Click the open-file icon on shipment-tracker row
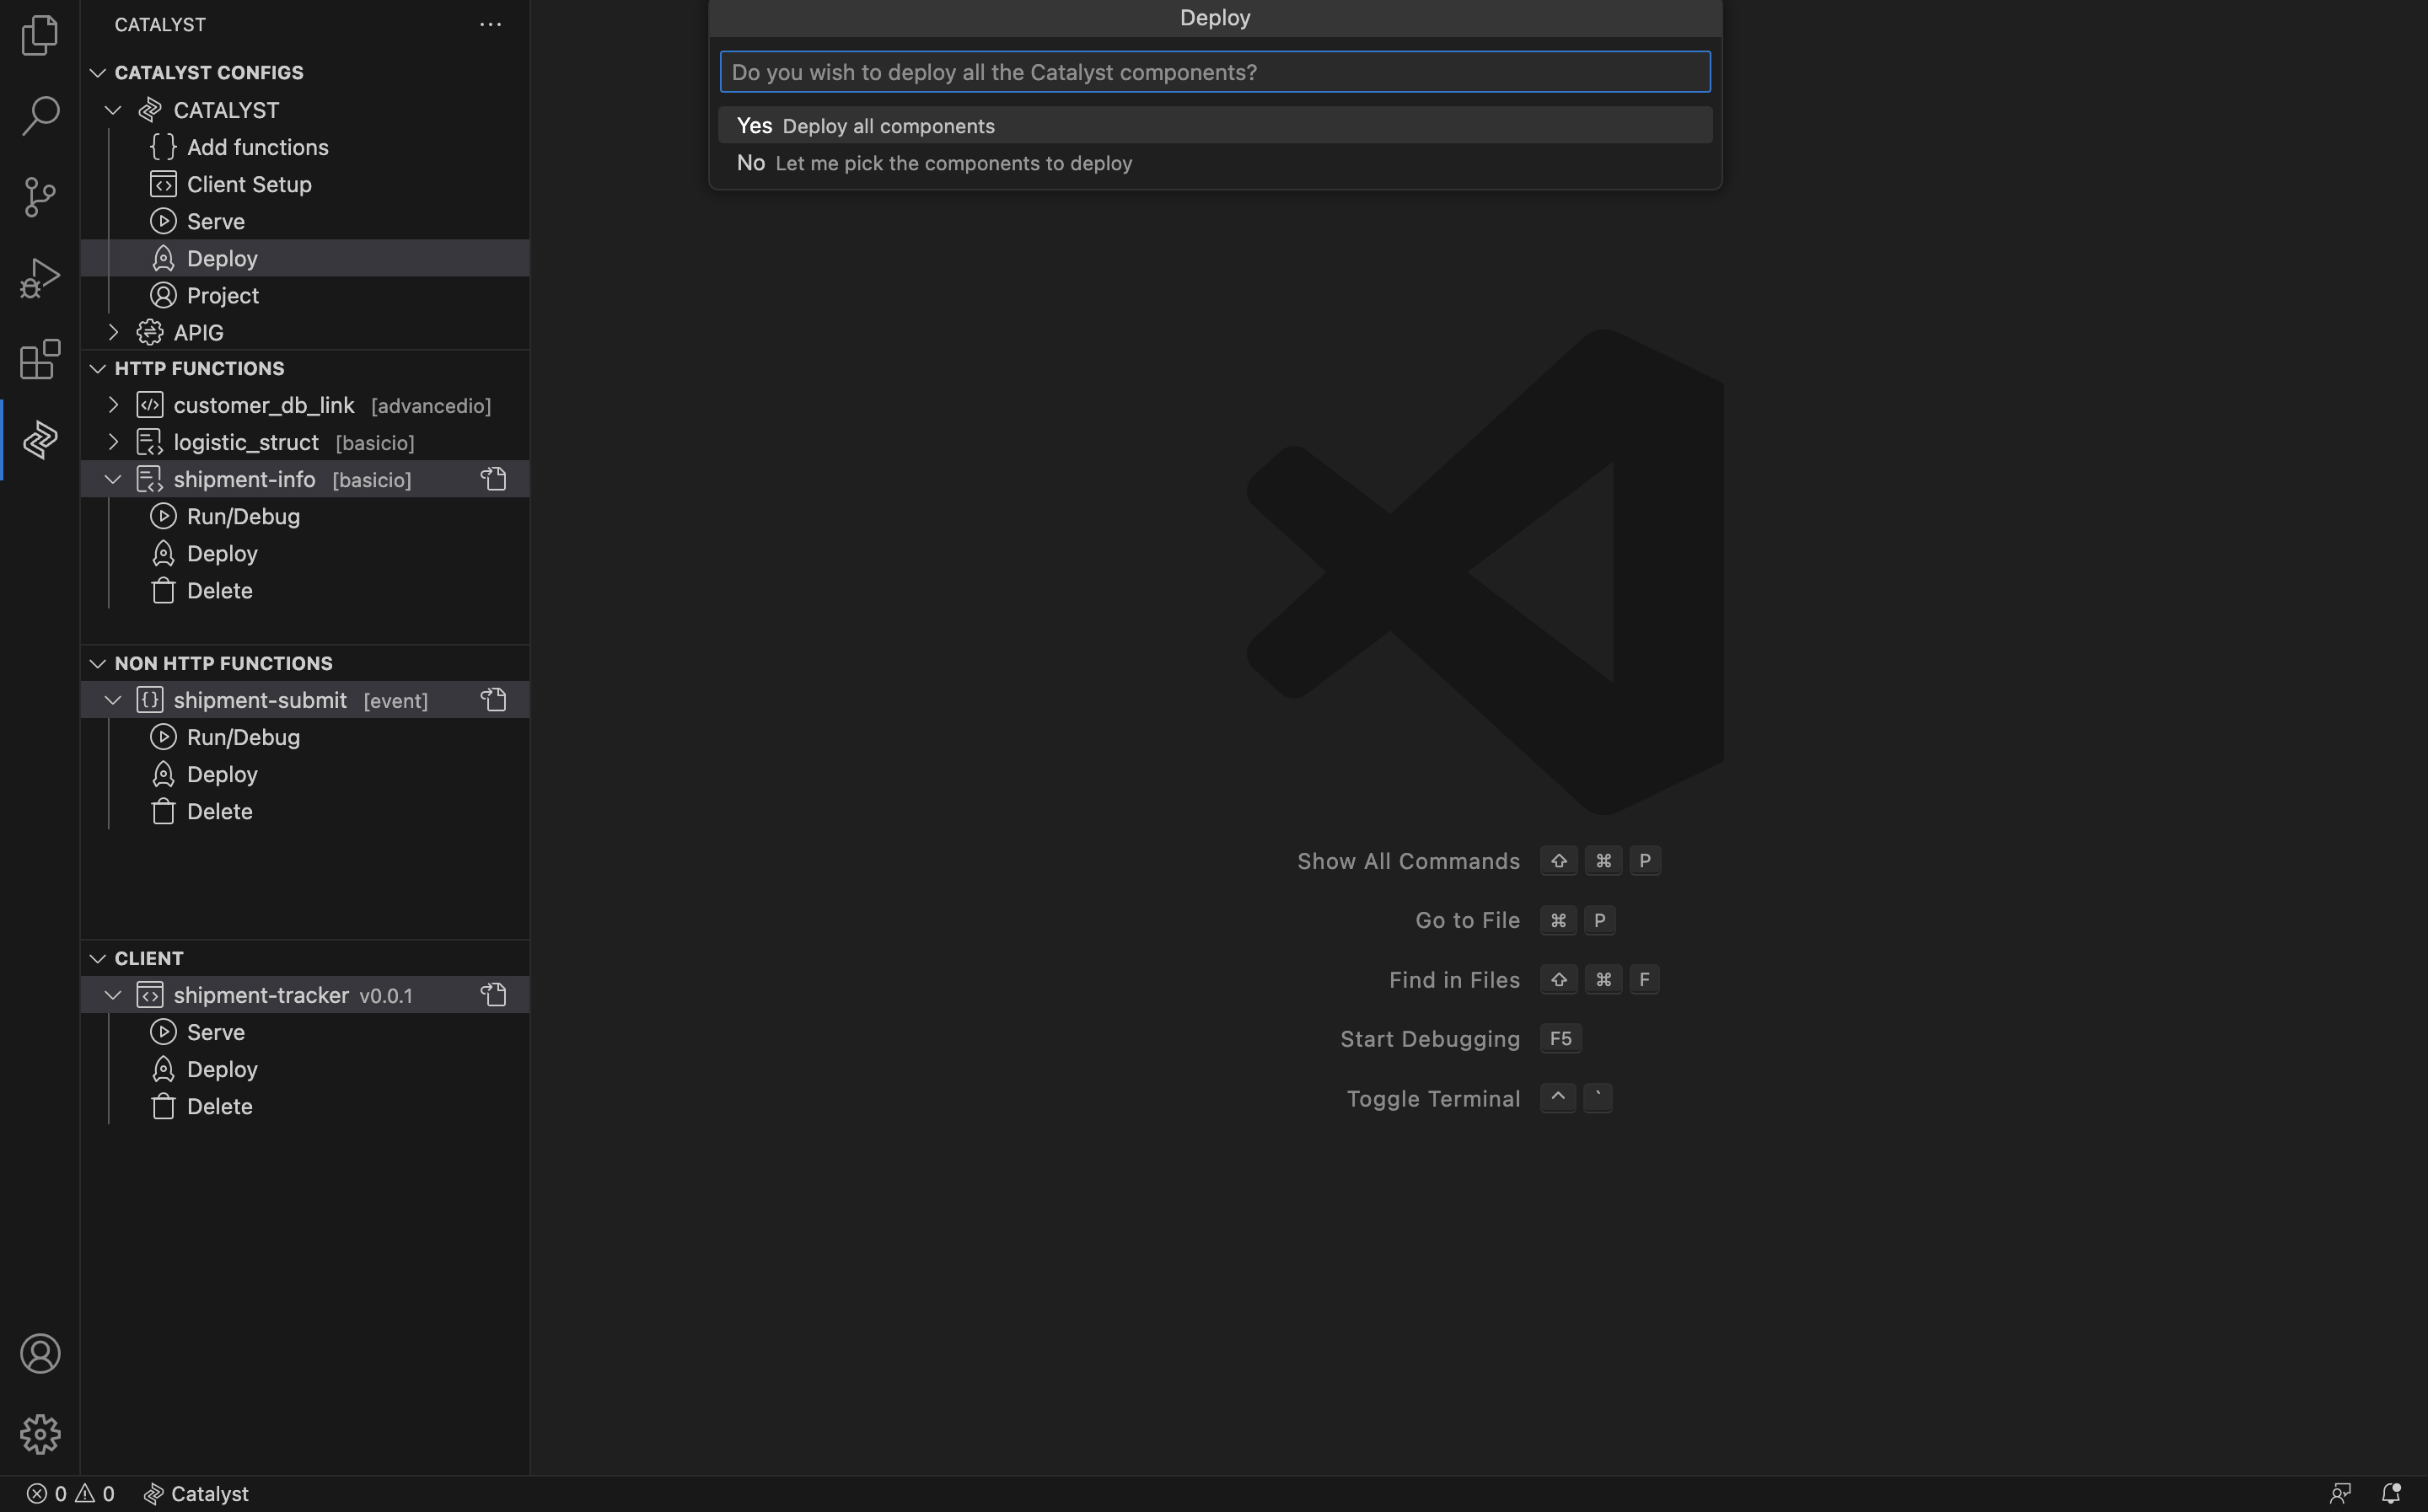 494,995
